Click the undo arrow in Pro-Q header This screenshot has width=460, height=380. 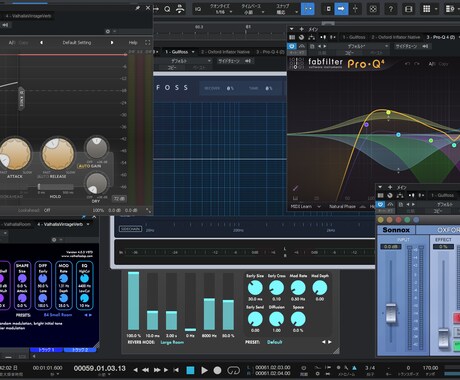(407, 64)
